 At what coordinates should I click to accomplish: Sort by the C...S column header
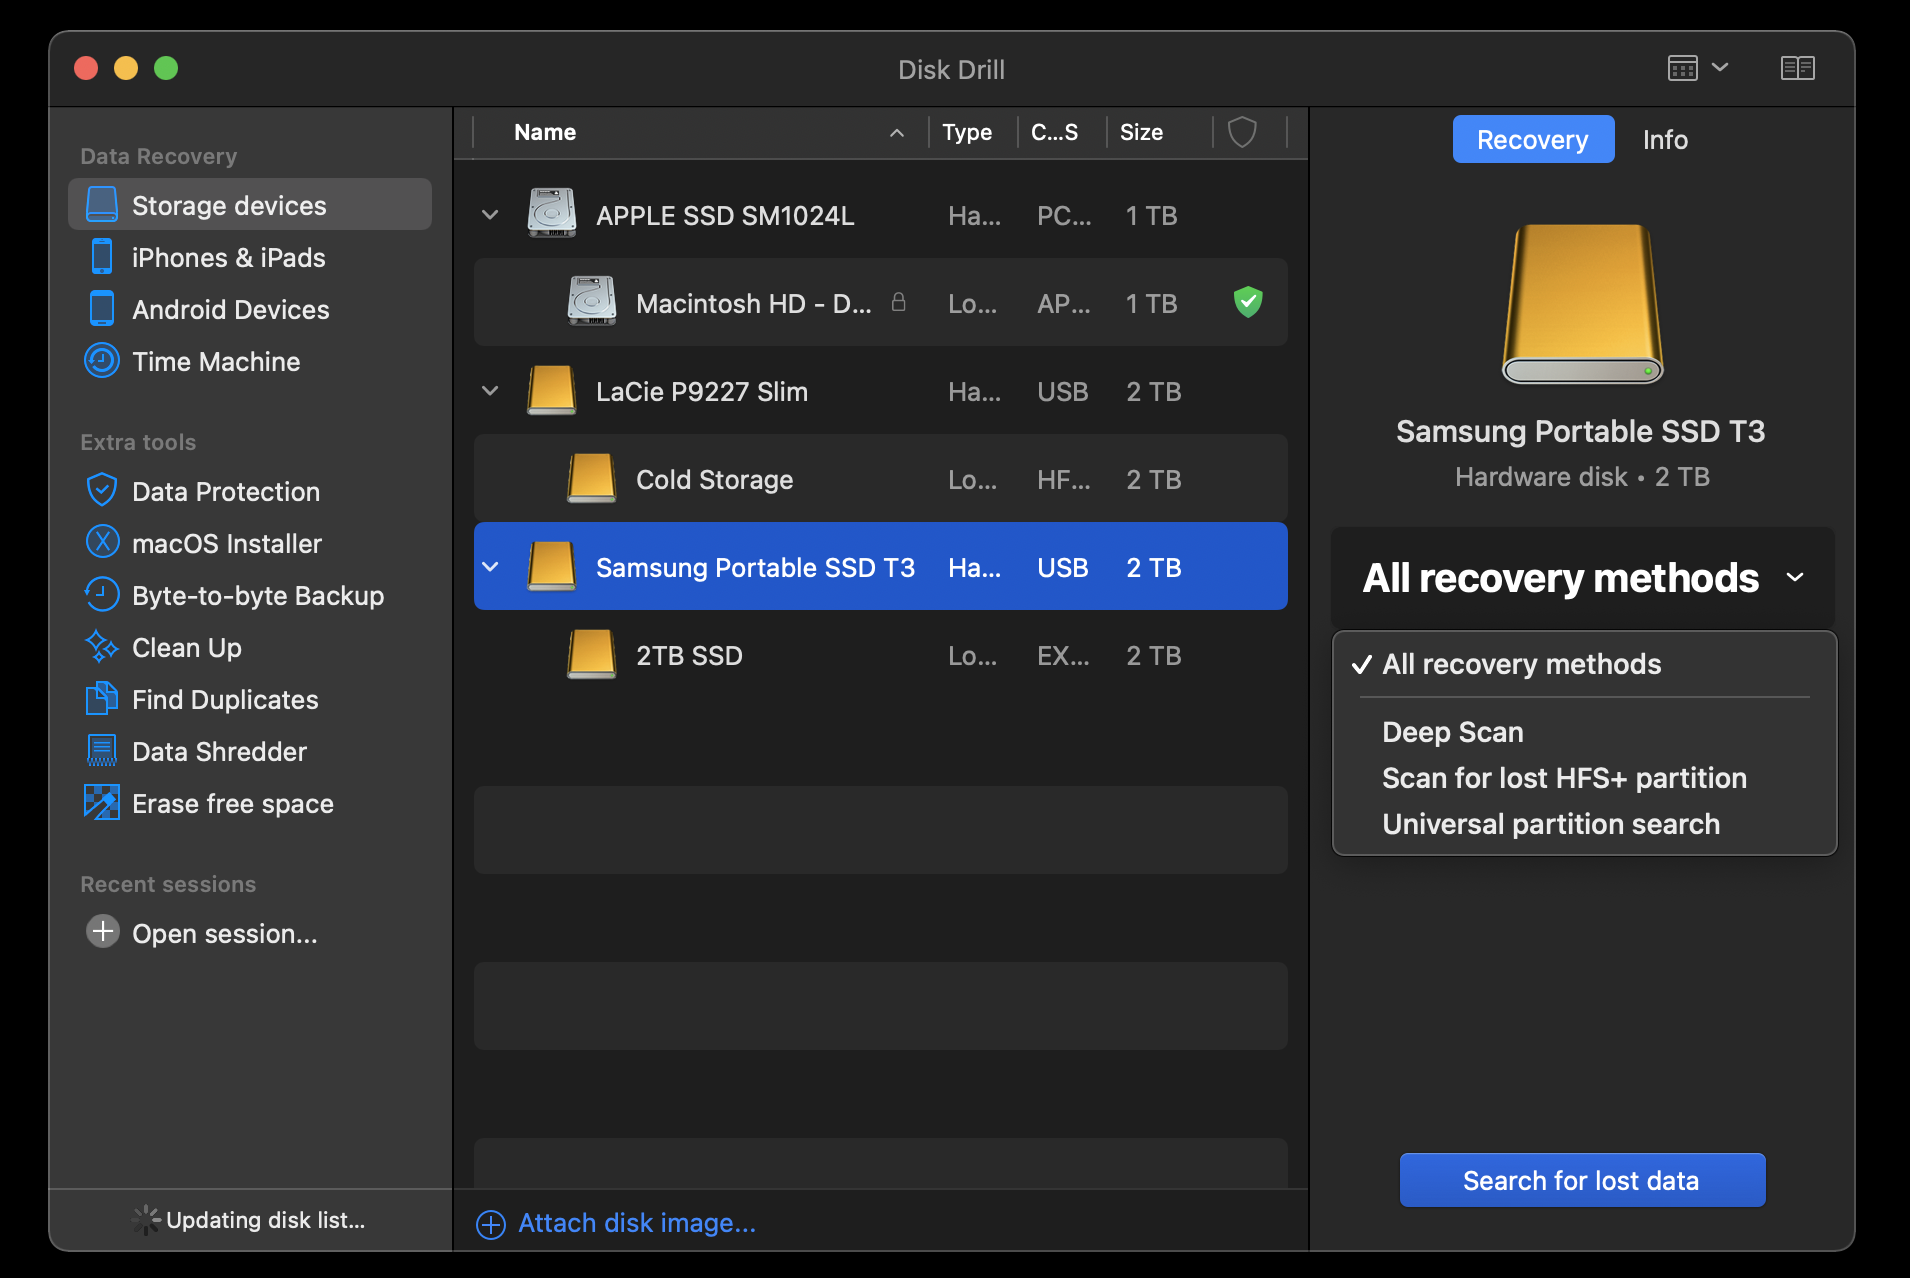[x=1054, y=132]
